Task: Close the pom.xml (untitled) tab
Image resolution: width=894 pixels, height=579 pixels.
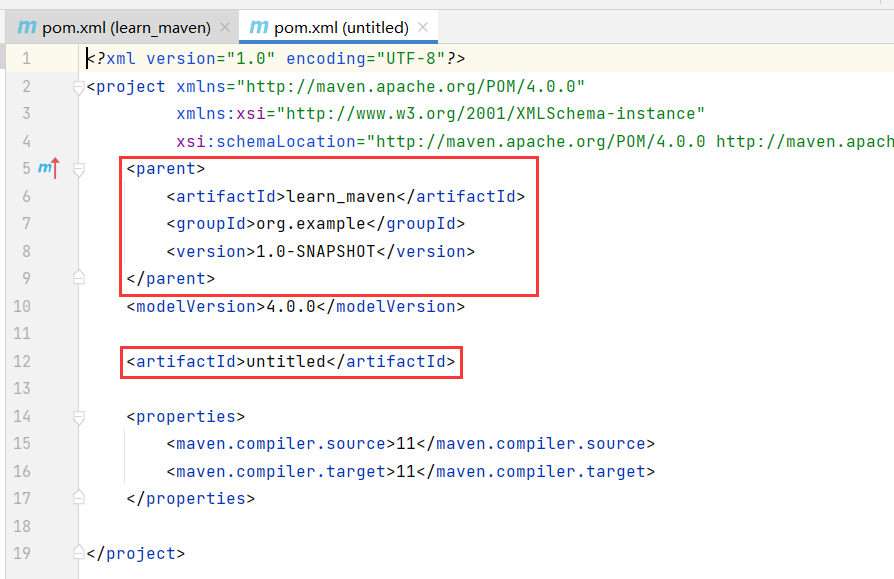Action: coord(423,28)
